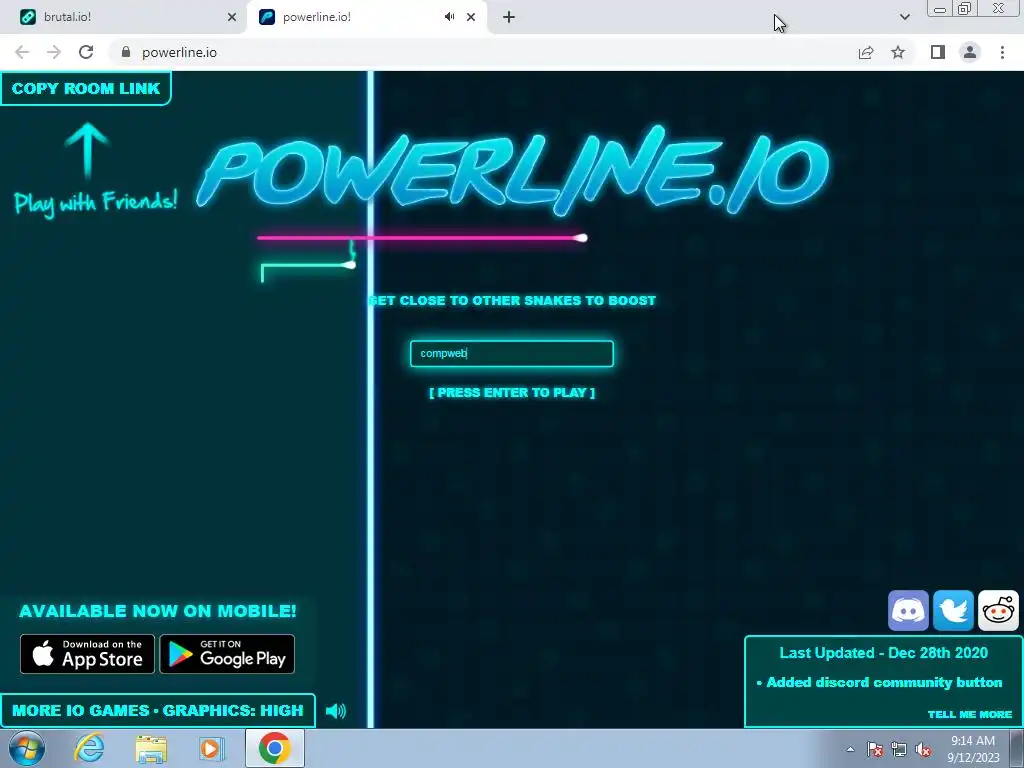Toggle the Chrome side panel
This screenshot has width=1024, height=768.
938,52
